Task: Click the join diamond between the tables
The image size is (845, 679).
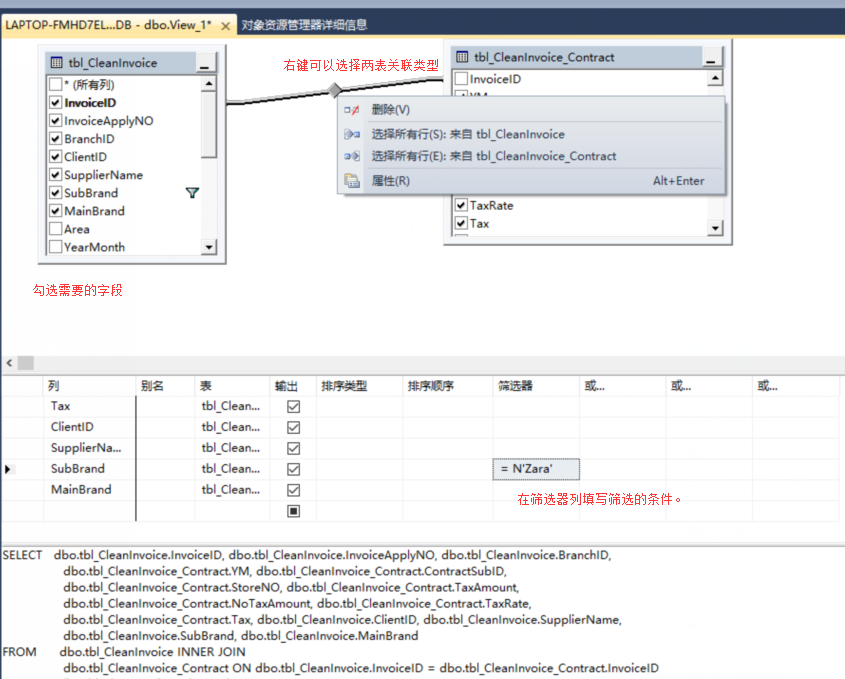Action: [335, 90]
